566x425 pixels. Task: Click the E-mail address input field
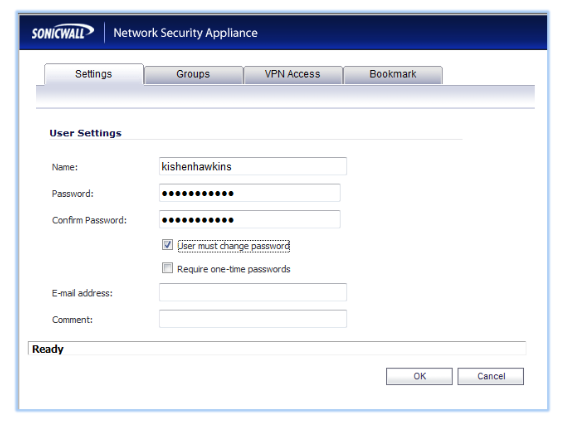[253, 292]
